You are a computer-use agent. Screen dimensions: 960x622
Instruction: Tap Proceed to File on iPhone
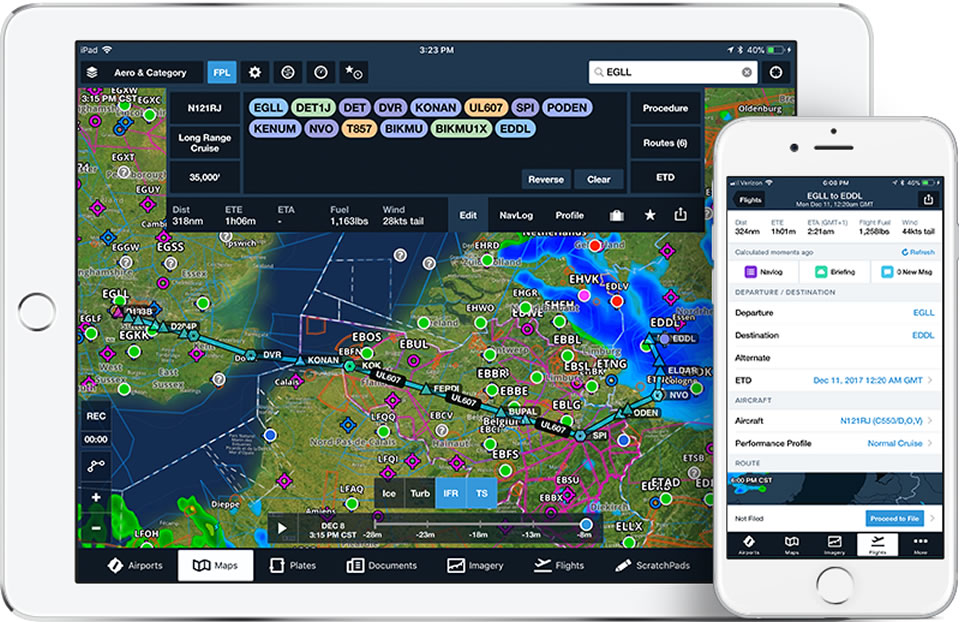(x=894, y=519)
